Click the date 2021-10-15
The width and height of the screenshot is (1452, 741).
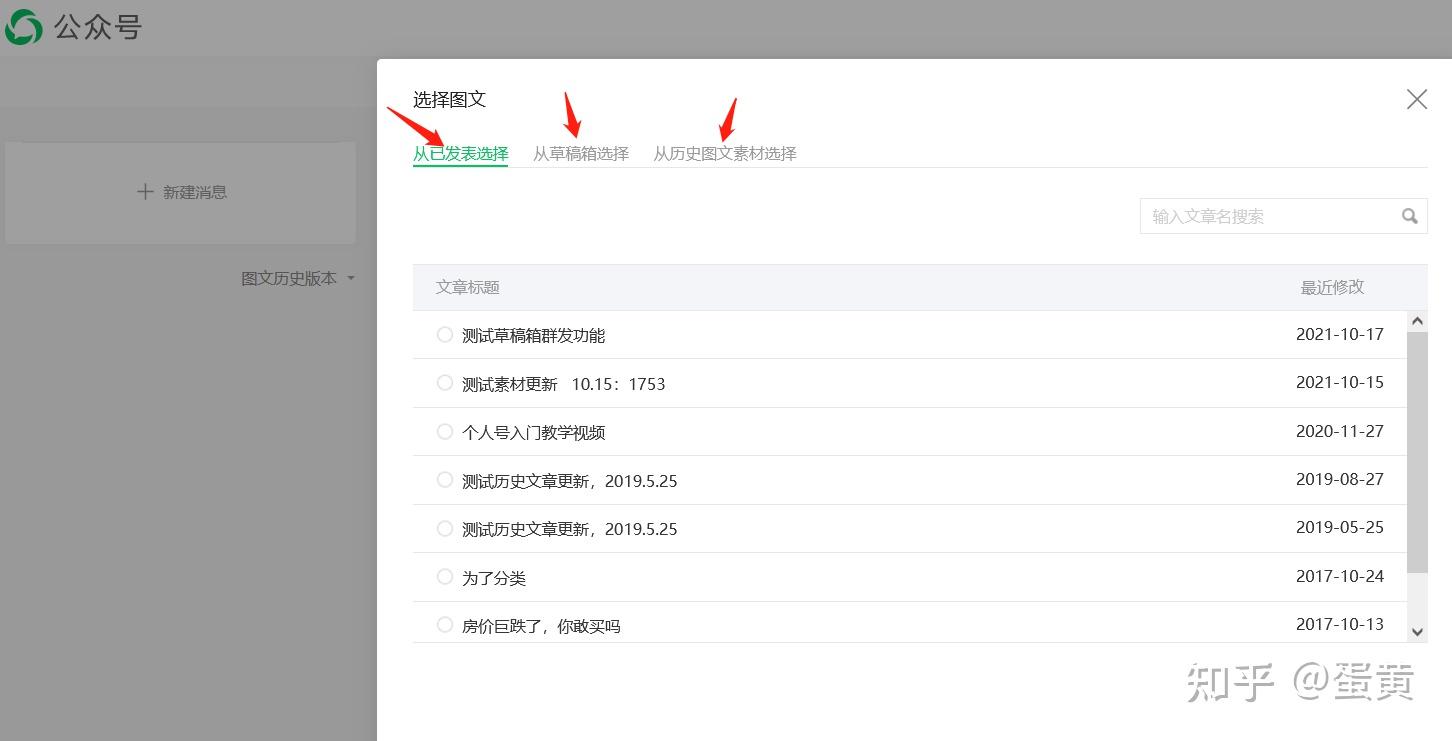(x=1340, y=382)
